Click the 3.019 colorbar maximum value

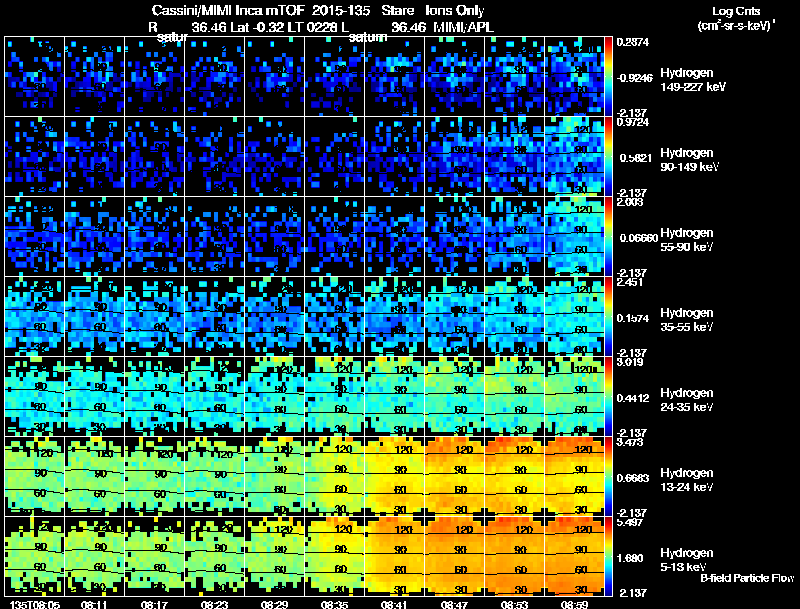630,363
